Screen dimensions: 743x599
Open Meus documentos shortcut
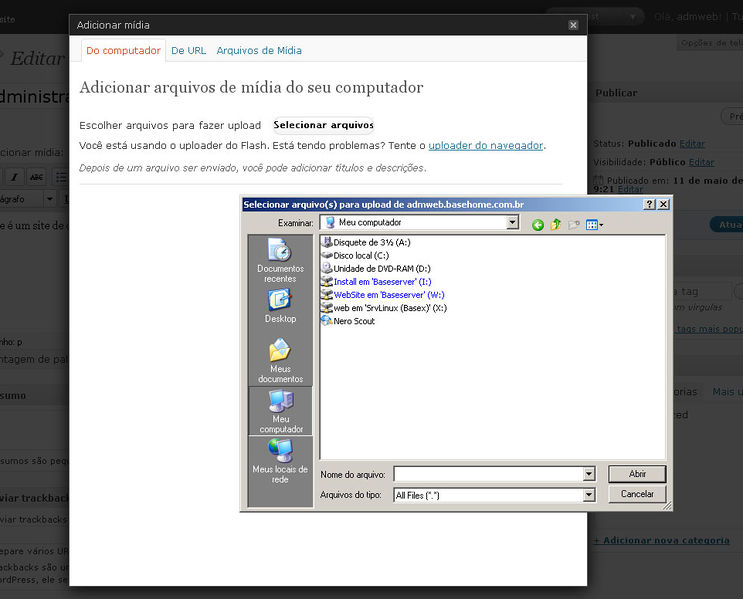pyautogui.click(x=280, y=360)
